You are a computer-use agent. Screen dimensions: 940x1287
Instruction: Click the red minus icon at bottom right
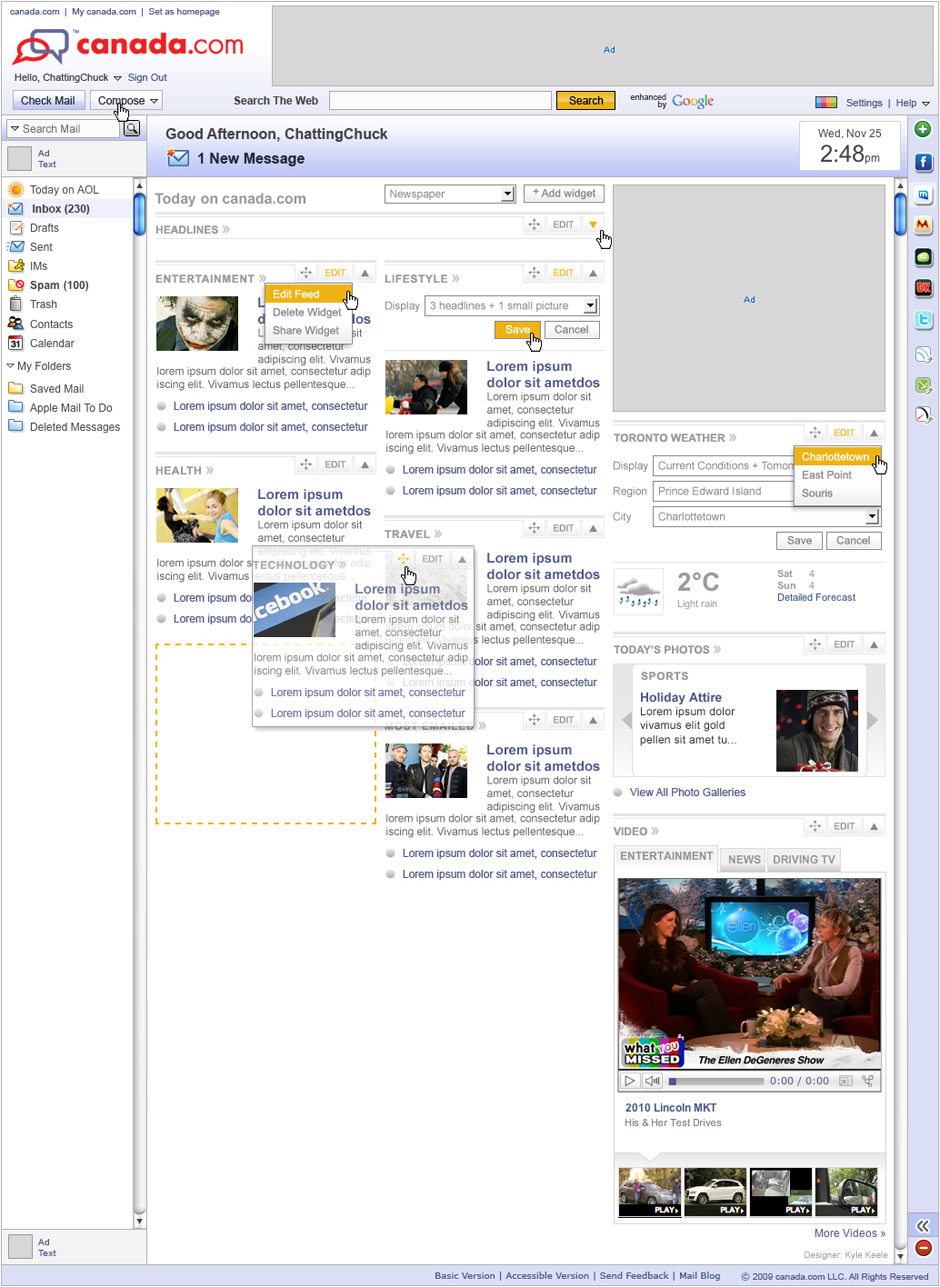coord(923,1247)
